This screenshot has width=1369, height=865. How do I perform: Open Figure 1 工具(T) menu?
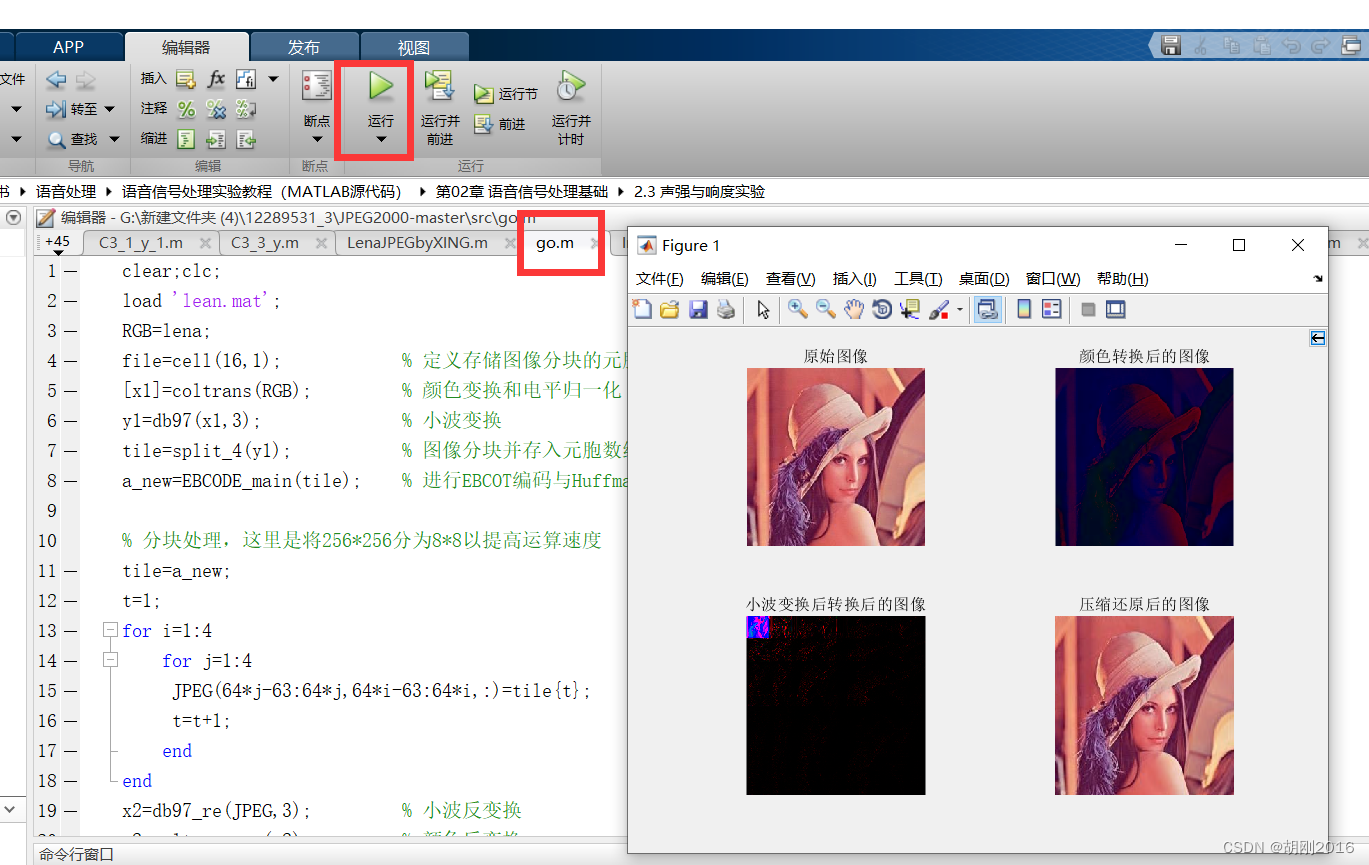(x=918, y=279)
